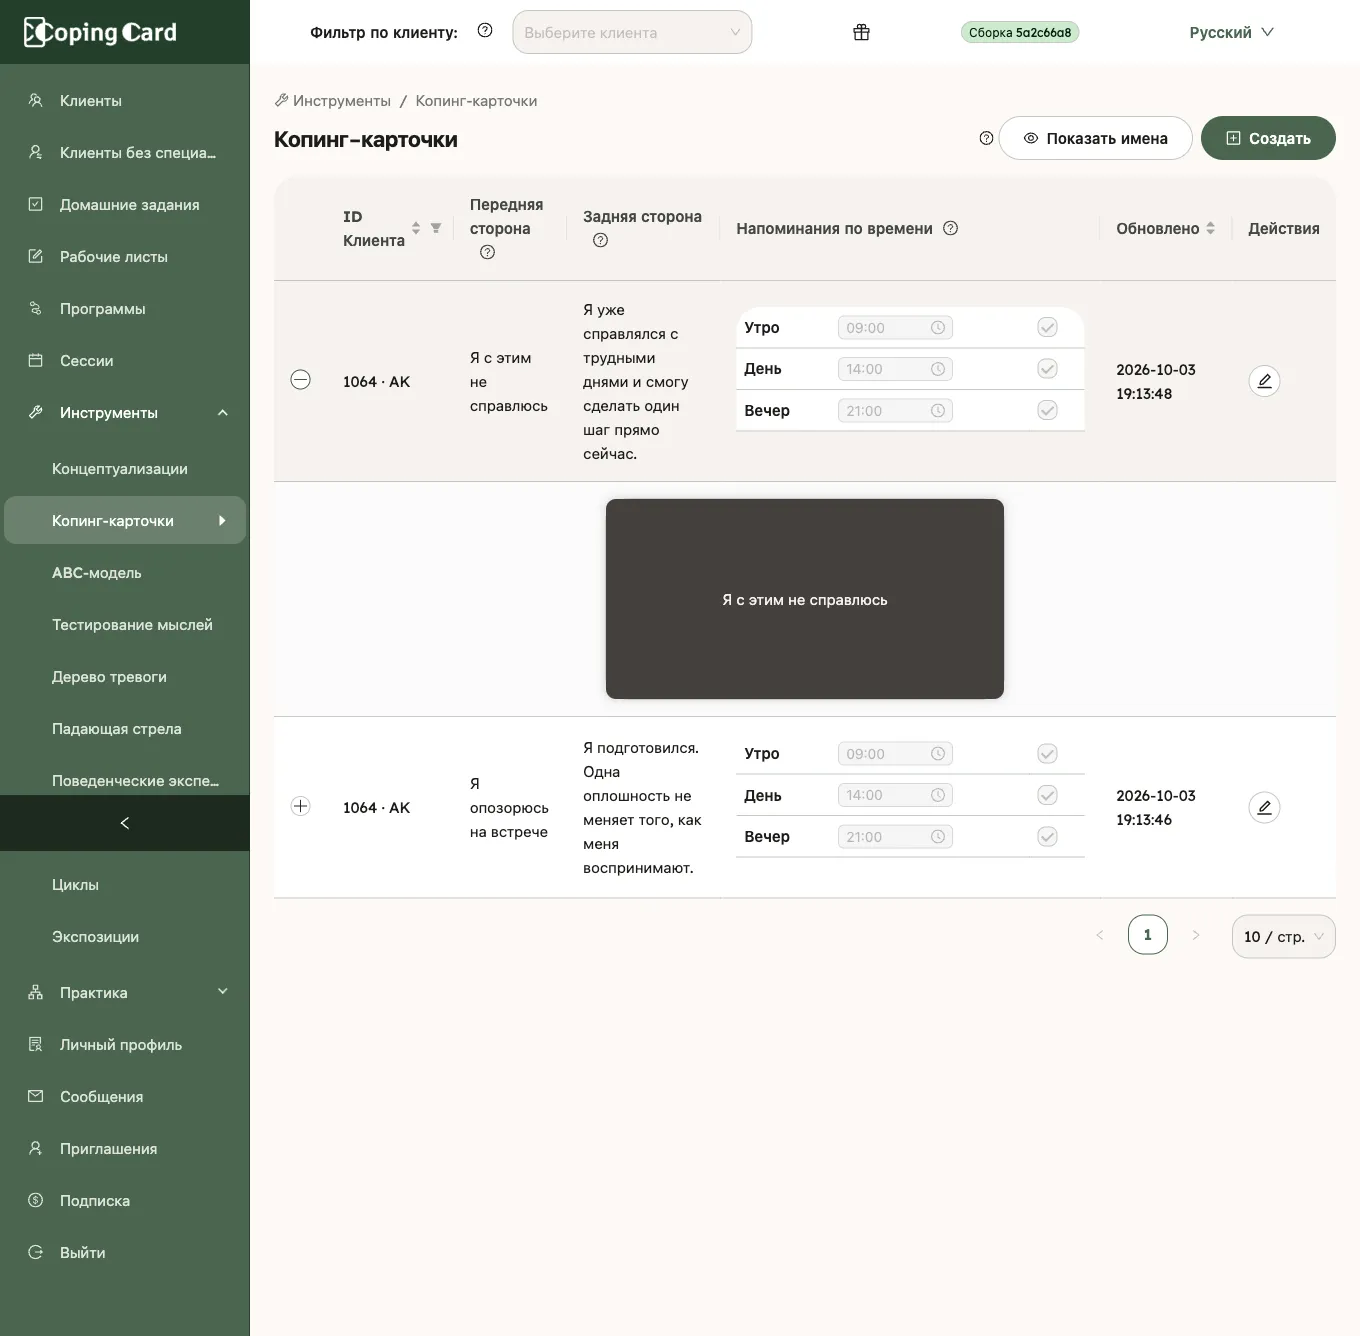Toggle Day reminder check in second row
This screenshot has width=1360, height=1336.
pyautogui.click(x=1047, y=795)
